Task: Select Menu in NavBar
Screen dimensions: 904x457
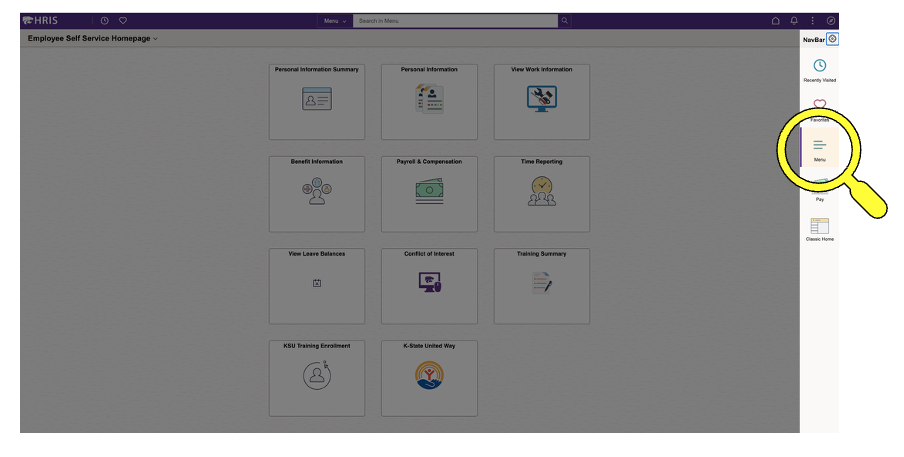Action: tap(819, 148)
